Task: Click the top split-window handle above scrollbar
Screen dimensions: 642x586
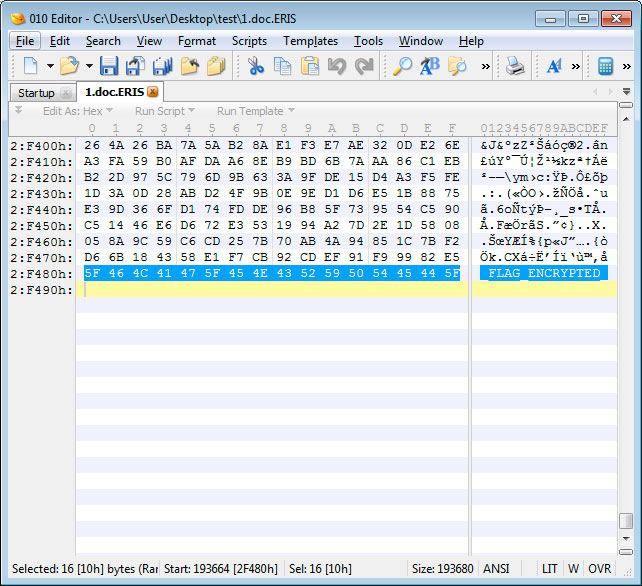Action: [626, 105]
